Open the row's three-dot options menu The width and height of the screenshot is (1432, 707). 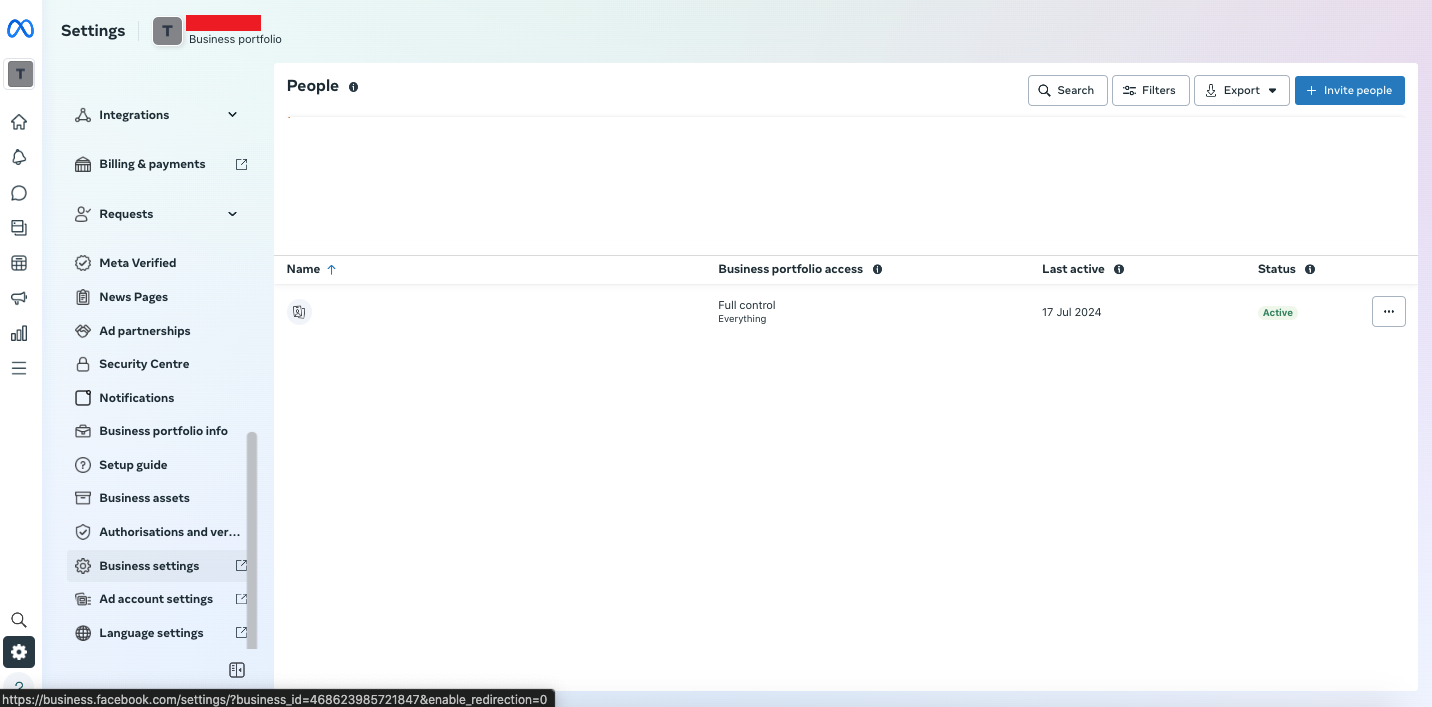pyautogui.click(x=1388, y=312)
